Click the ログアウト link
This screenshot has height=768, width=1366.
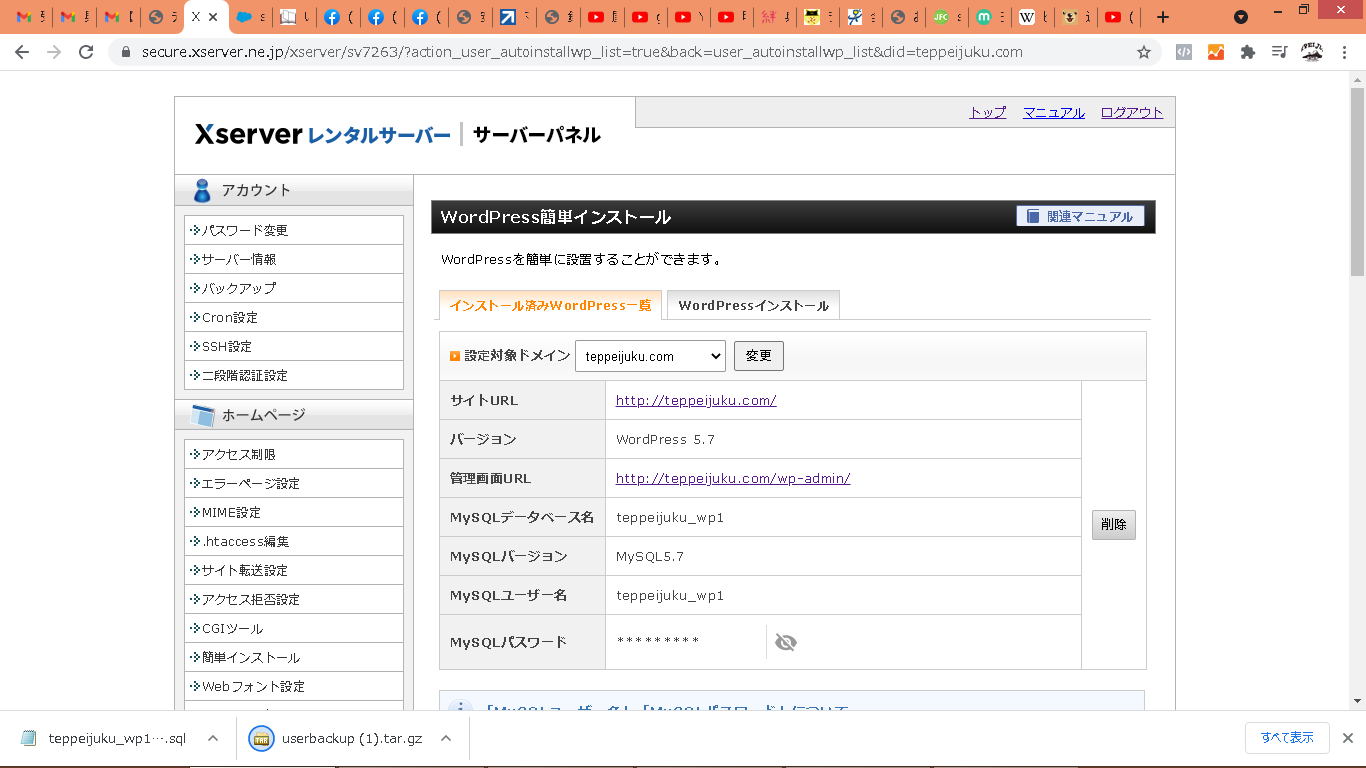[1132, 112]
